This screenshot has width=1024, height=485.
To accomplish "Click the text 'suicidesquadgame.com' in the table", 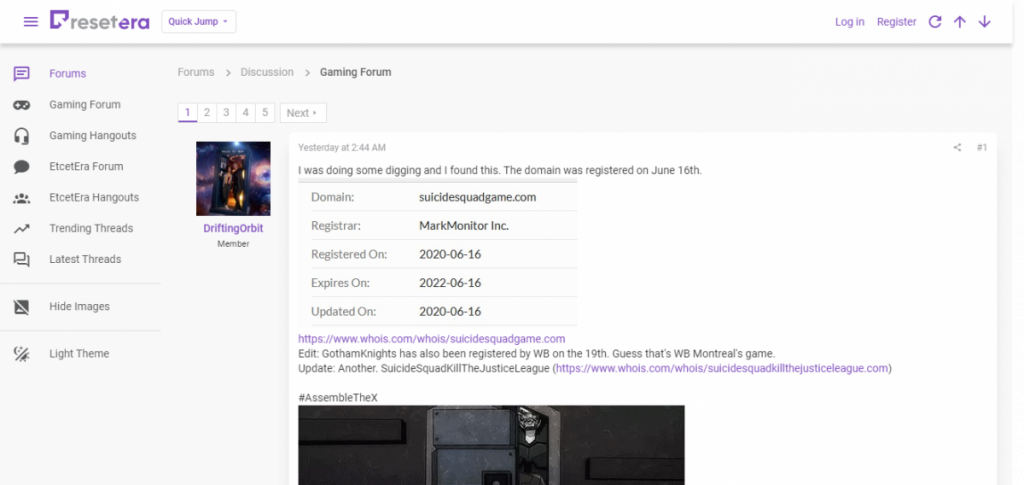I will [477, 196].
